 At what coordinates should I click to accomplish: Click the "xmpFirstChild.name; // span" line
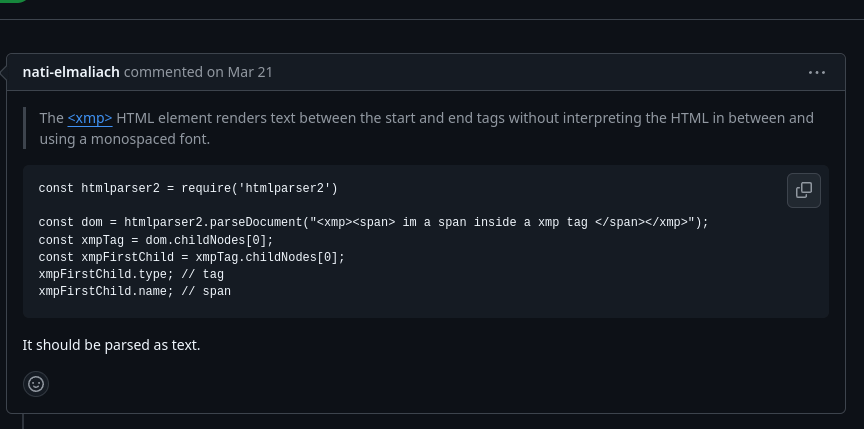pyautogui.click(x=134, y=291)
